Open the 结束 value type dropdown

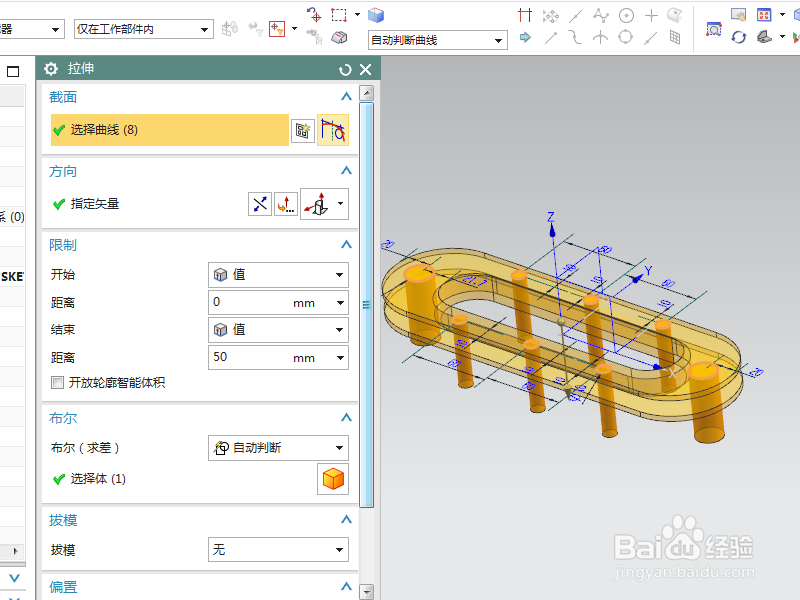coord(279,330)
